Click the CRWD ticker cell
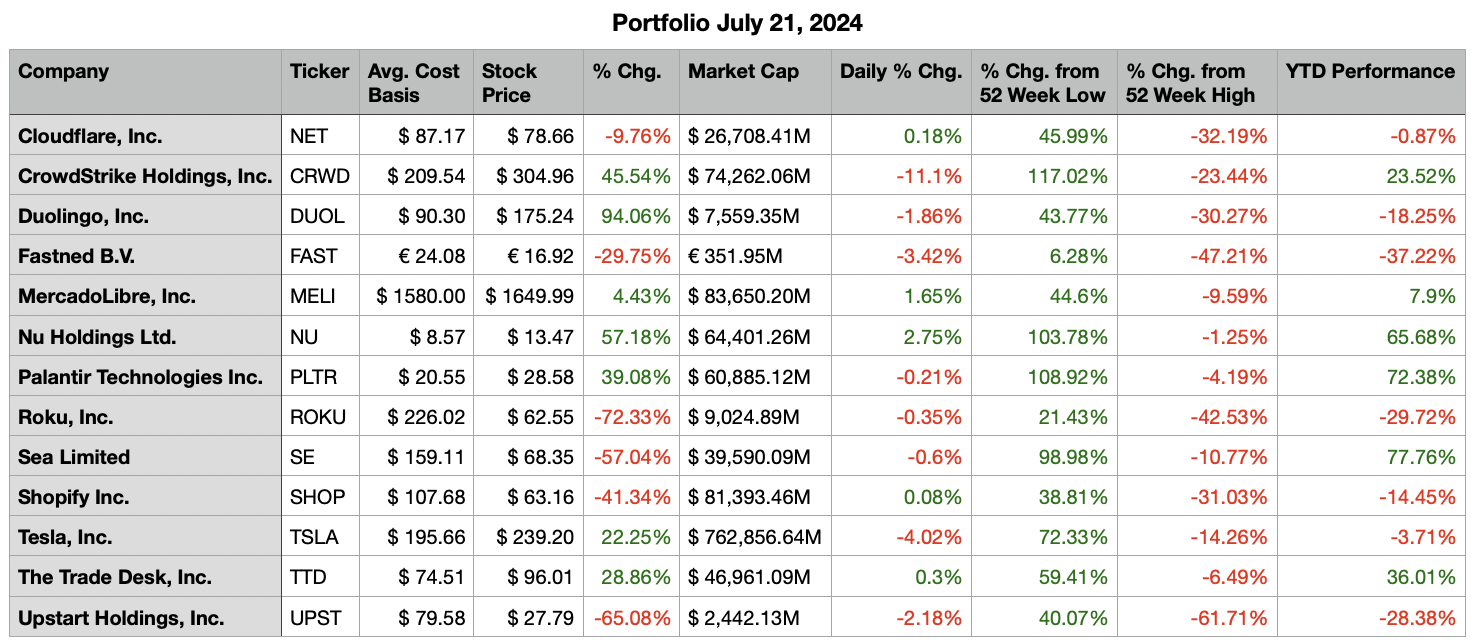The width and height of the screenshot is (1472, 644). tap(319, 176)
